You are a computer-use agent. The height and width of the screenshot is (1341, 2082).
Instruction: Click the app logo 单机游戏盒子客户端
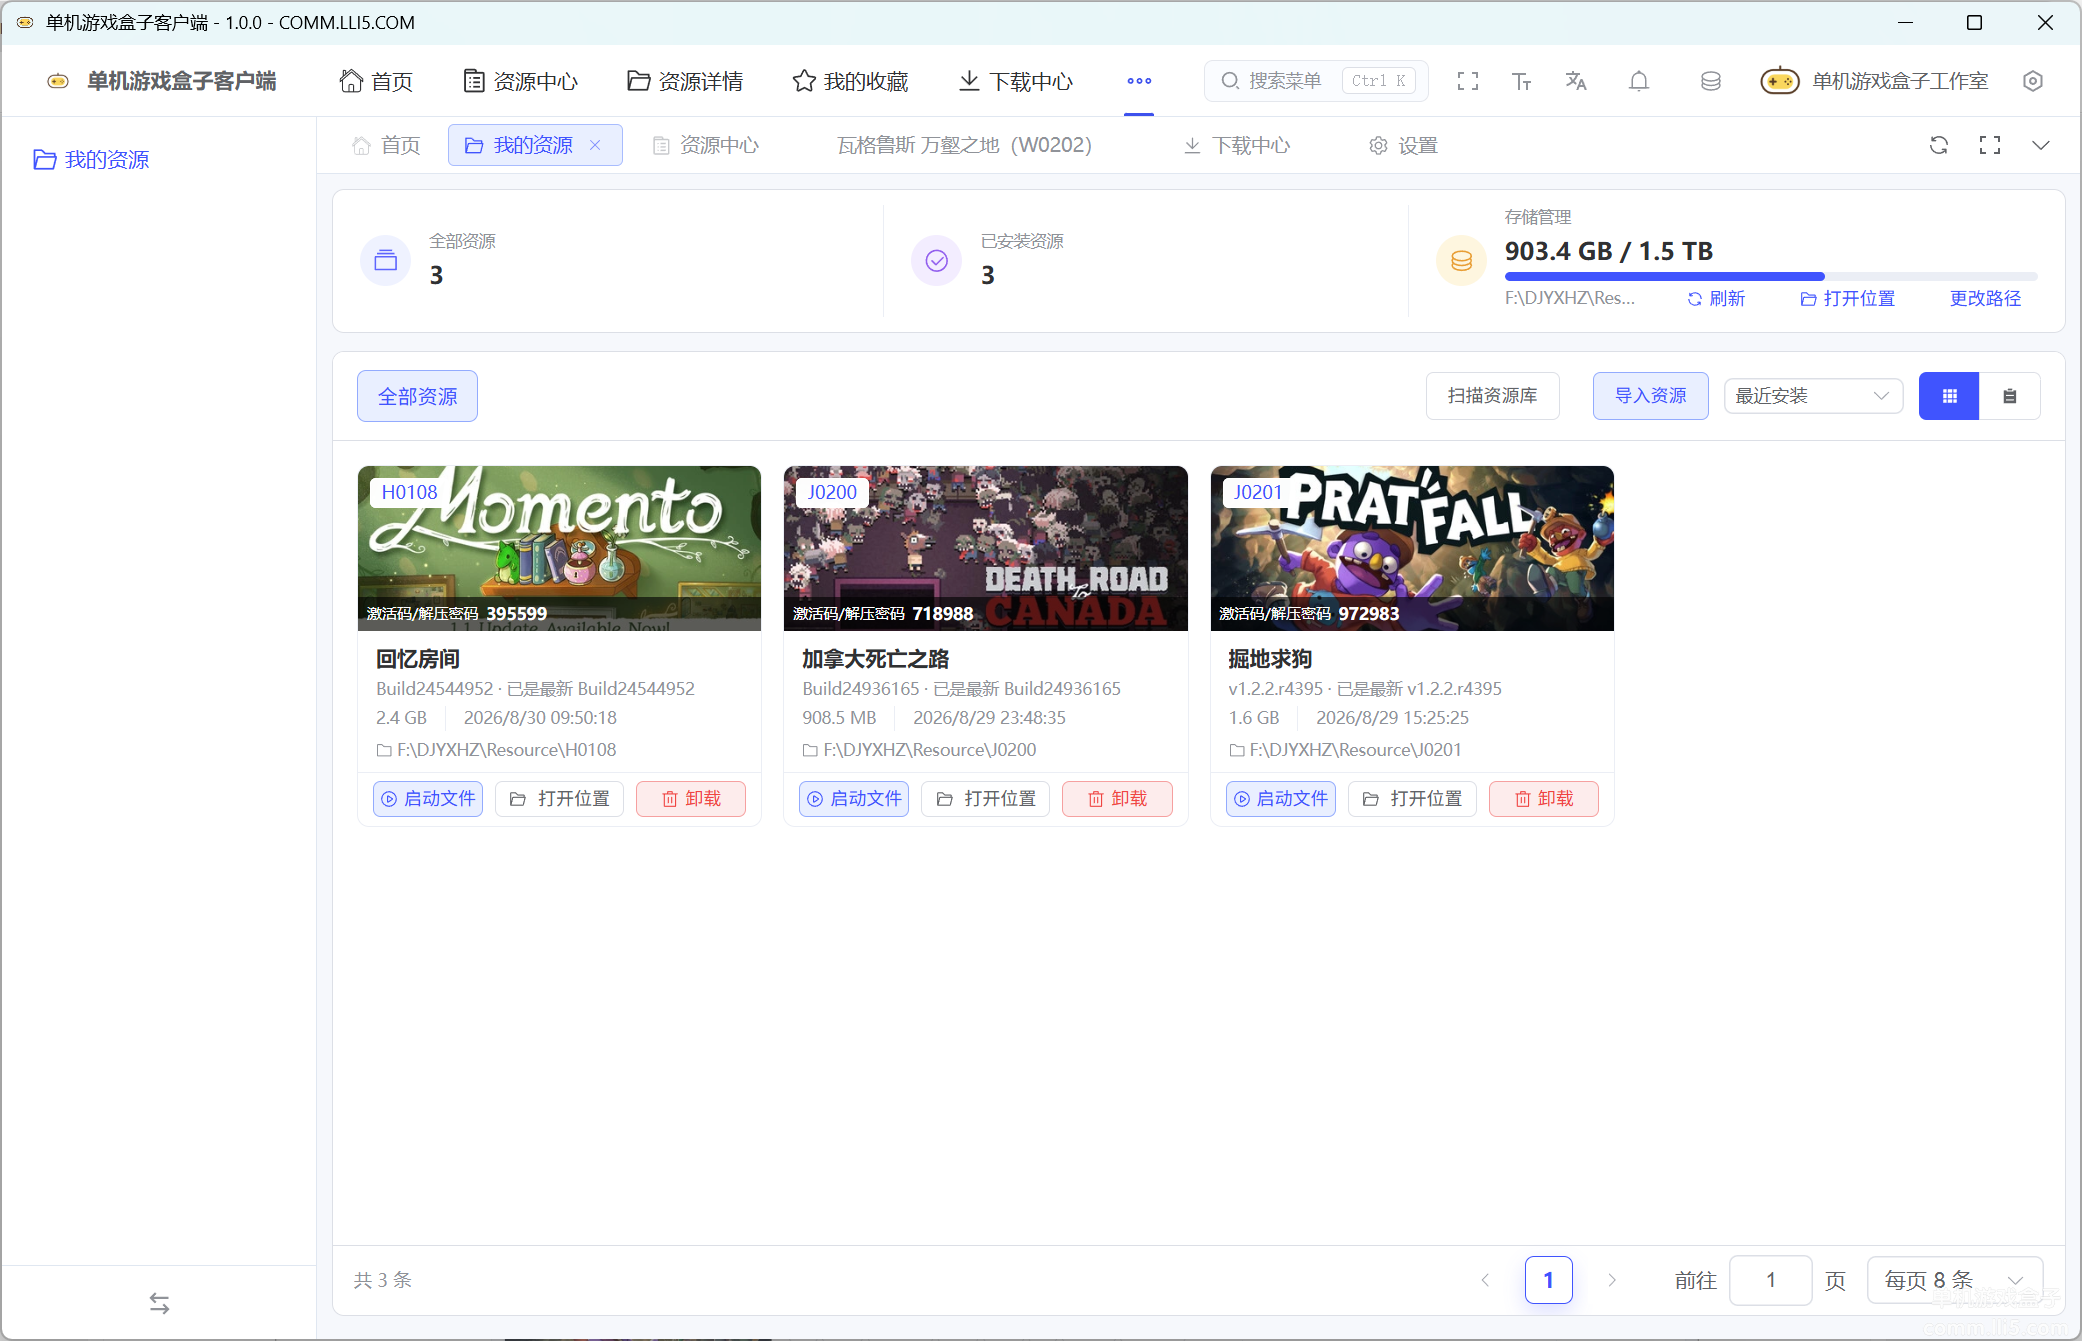coord(162,81)
